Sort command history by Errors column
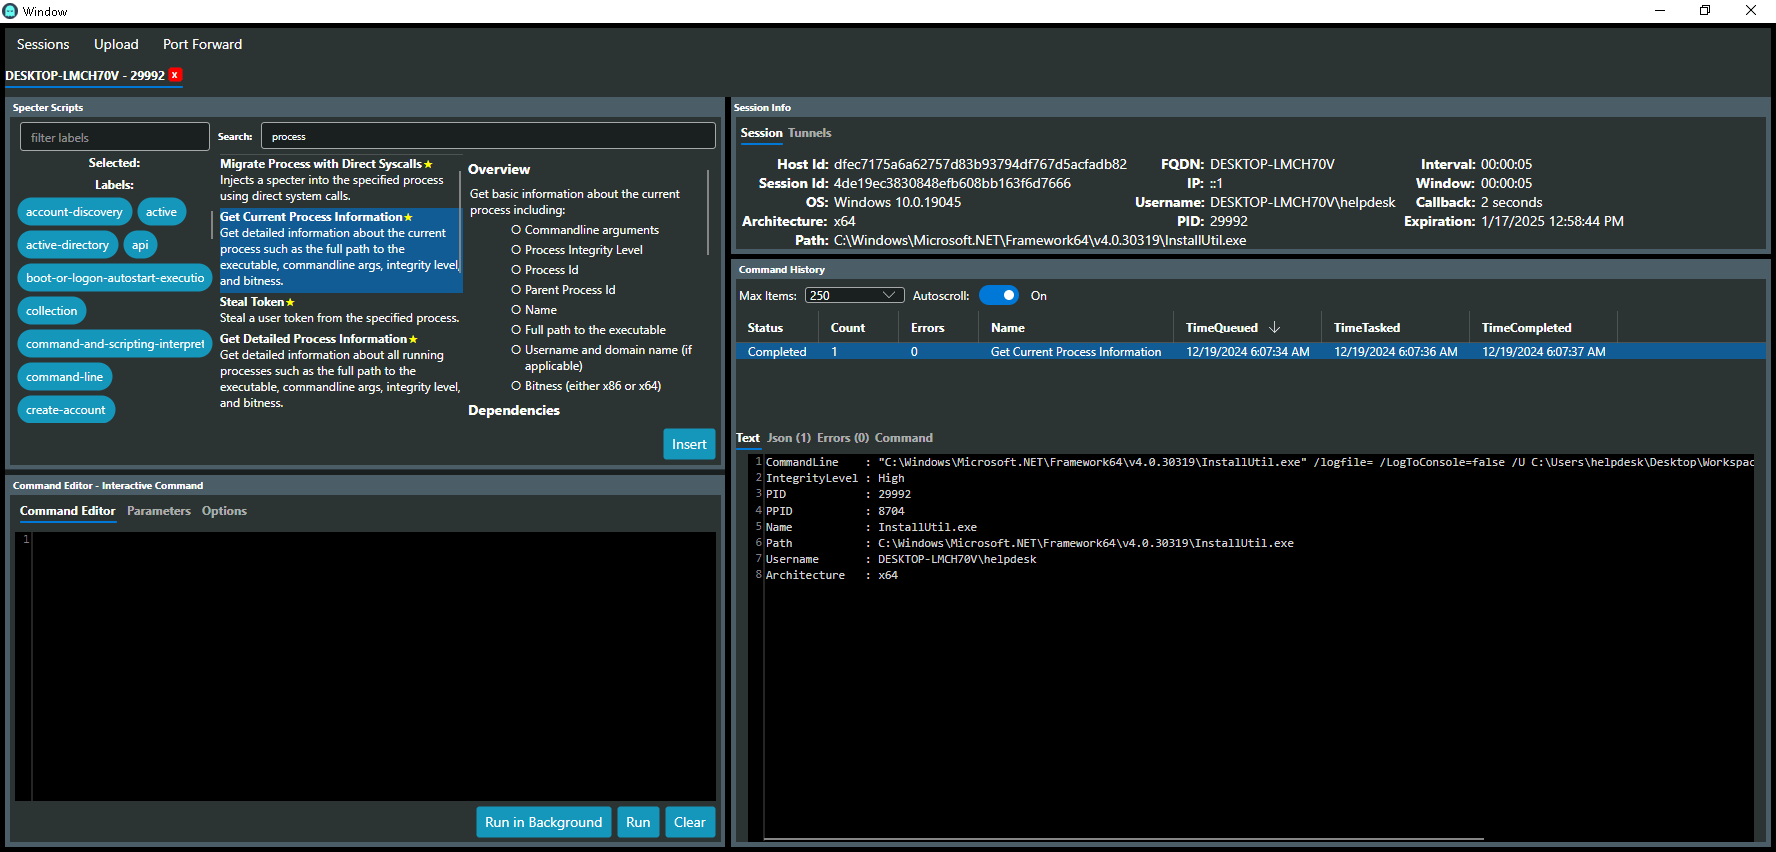The image size is (1776, 852). point(928,328)
